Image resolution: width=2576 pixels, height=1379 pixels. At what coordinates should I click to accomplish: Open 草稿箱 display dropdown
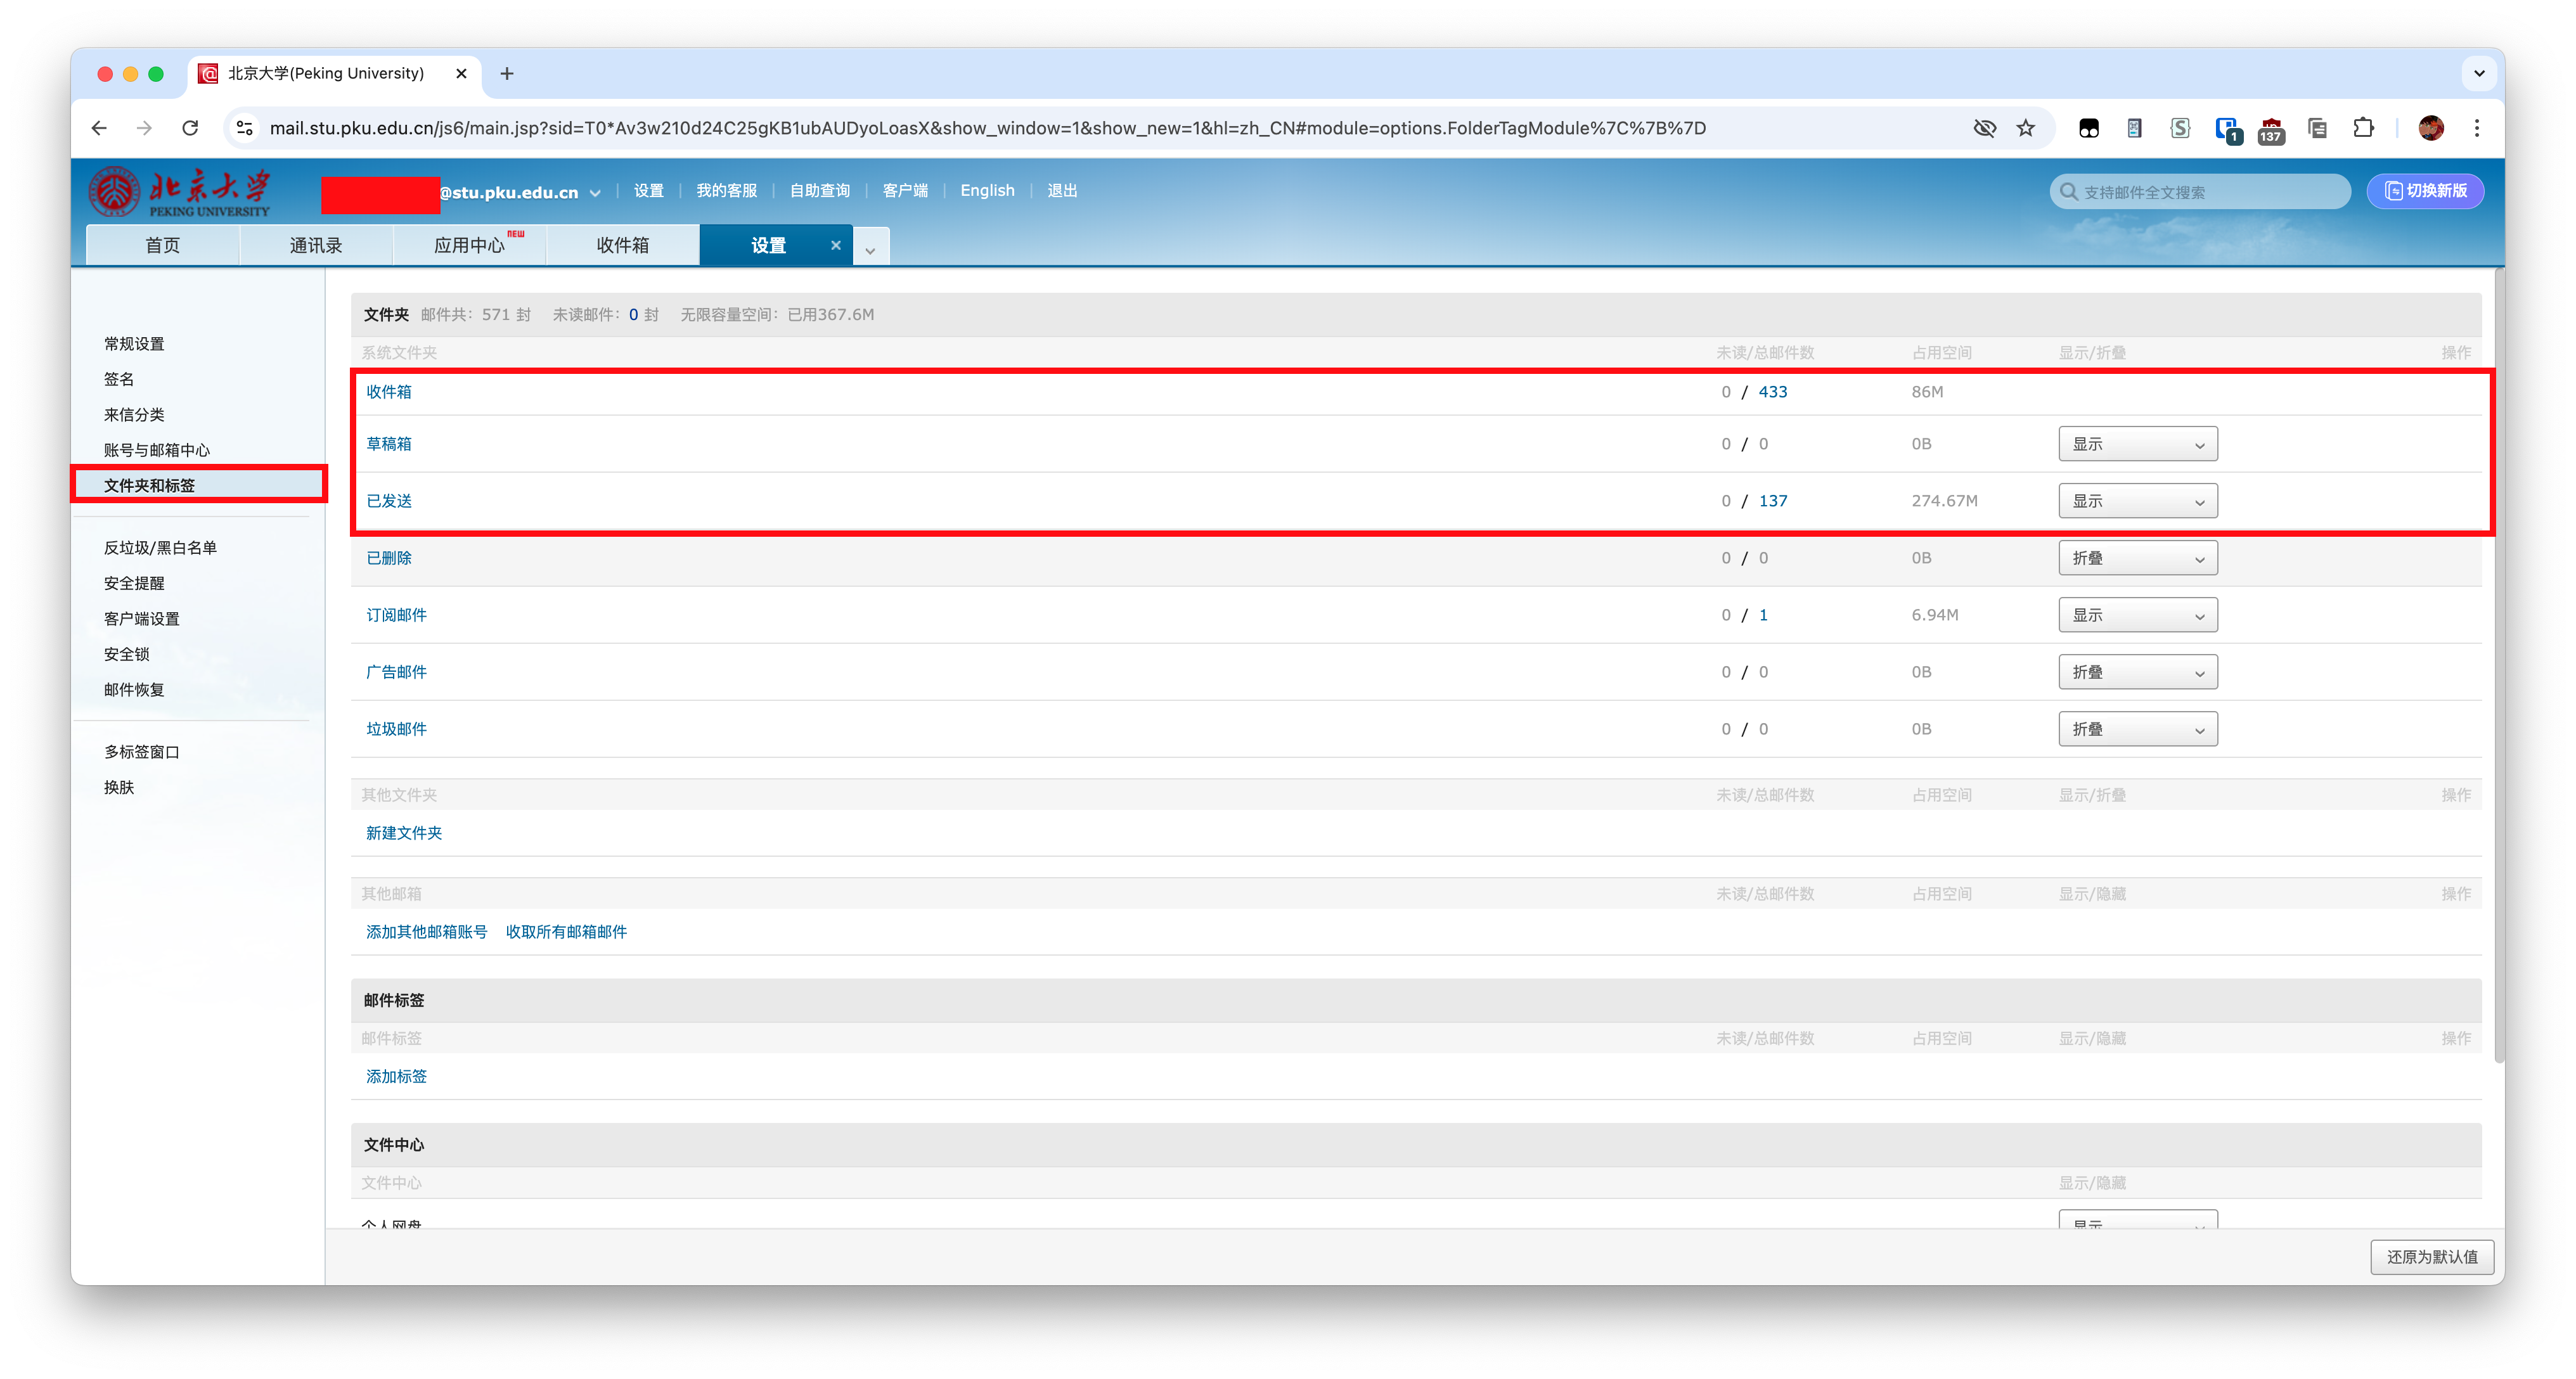[x=2137, y=444]
